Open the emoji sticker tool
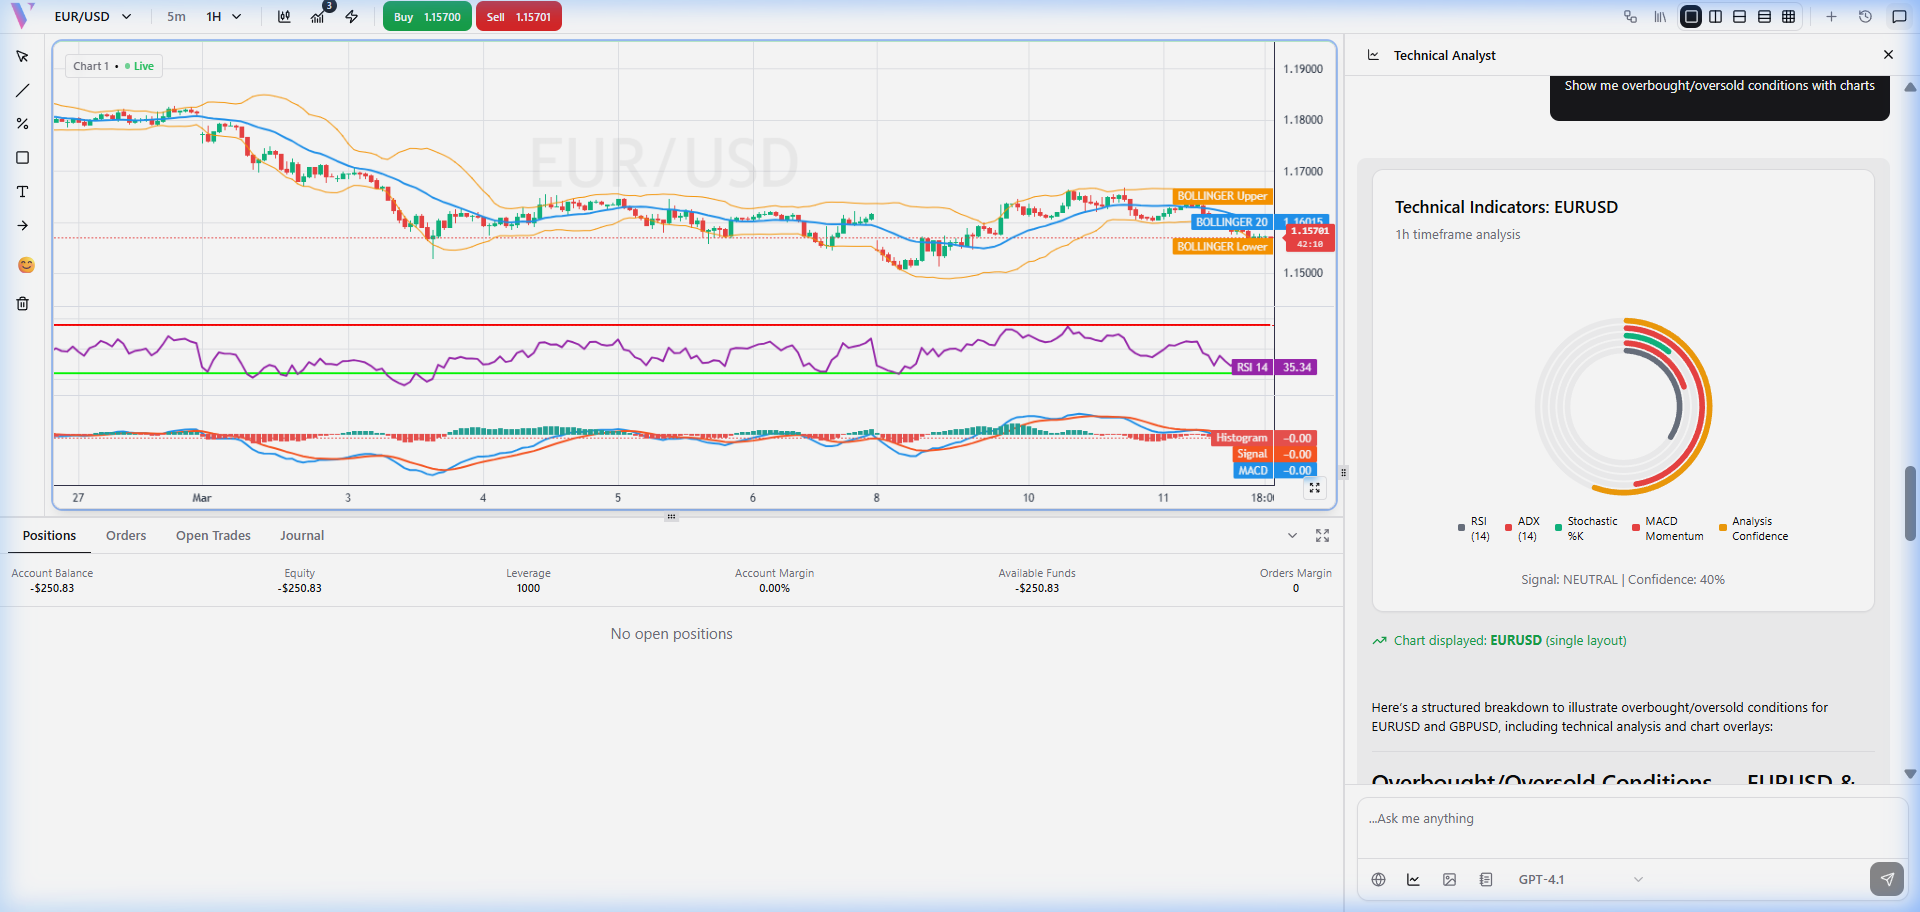This screenshot has width=1920, height=912. pyautogui.click(x=26, y=265)
